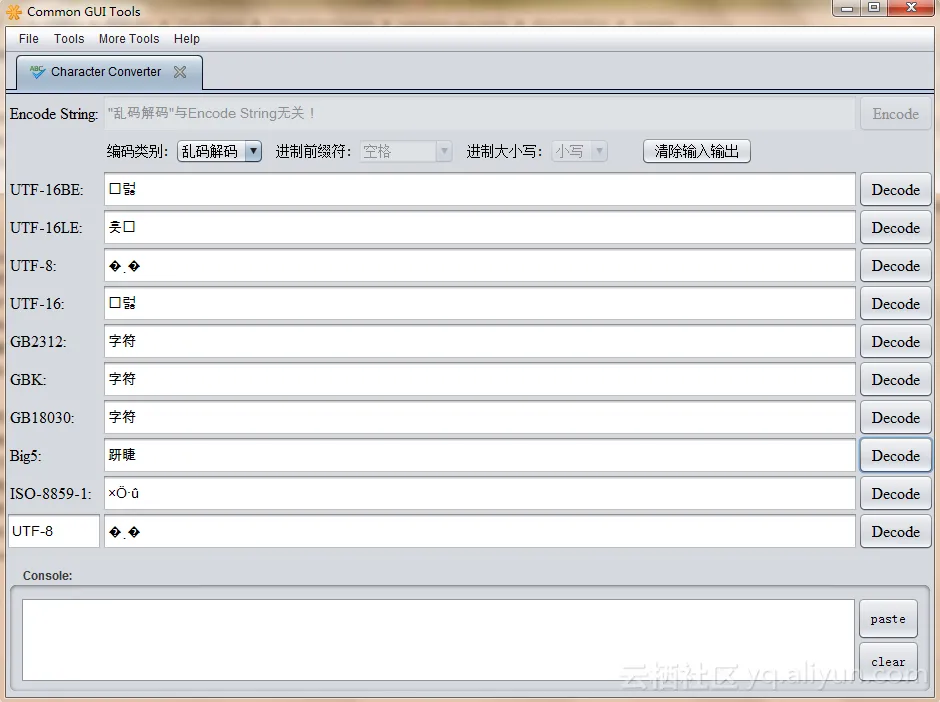Minimize the Common GUI Tools window
The width and height of the screenshot is (940, 702).
[846, 8]
